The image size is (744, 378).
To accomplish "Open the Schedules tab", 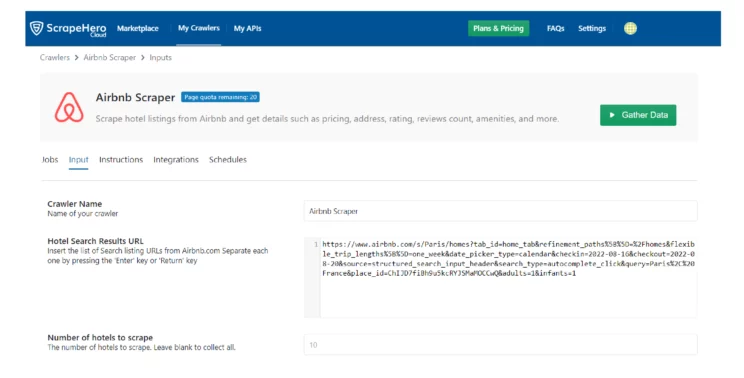I will pos(228,160).
